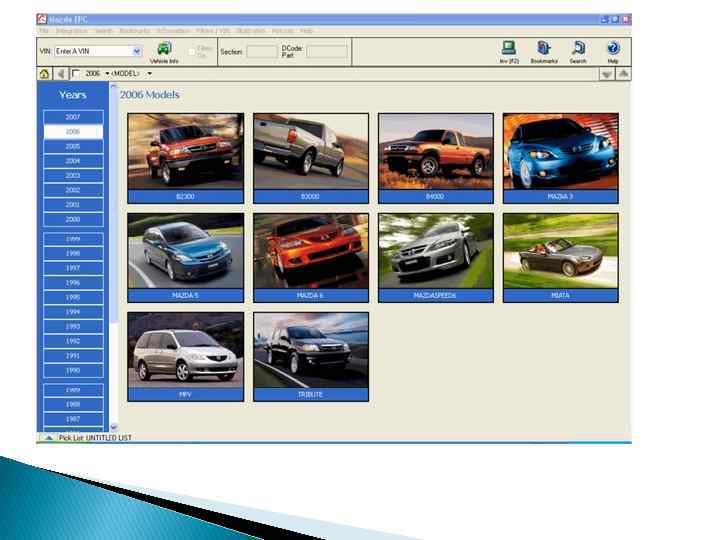Open the Vehicle Info car icon
Screen dimensions: 720x540
tap(164, 49)
